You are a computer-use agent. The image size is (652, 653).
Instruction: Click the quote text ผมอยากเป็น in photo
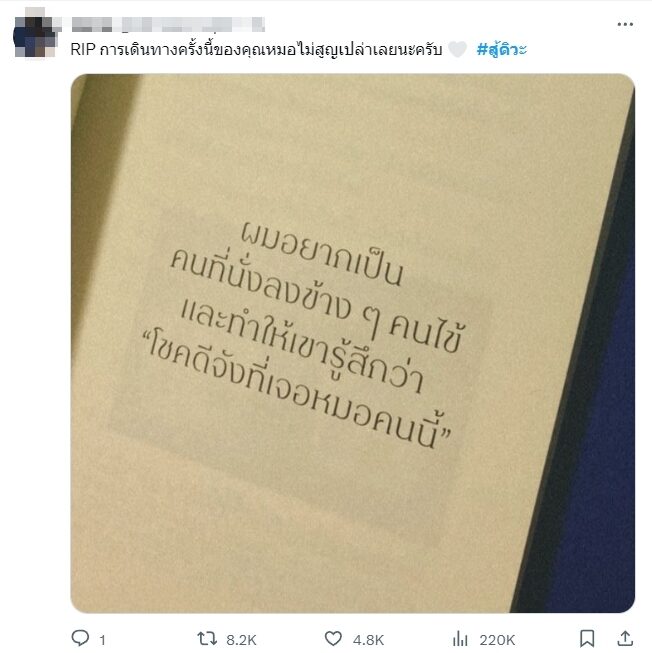coord(321,254)
